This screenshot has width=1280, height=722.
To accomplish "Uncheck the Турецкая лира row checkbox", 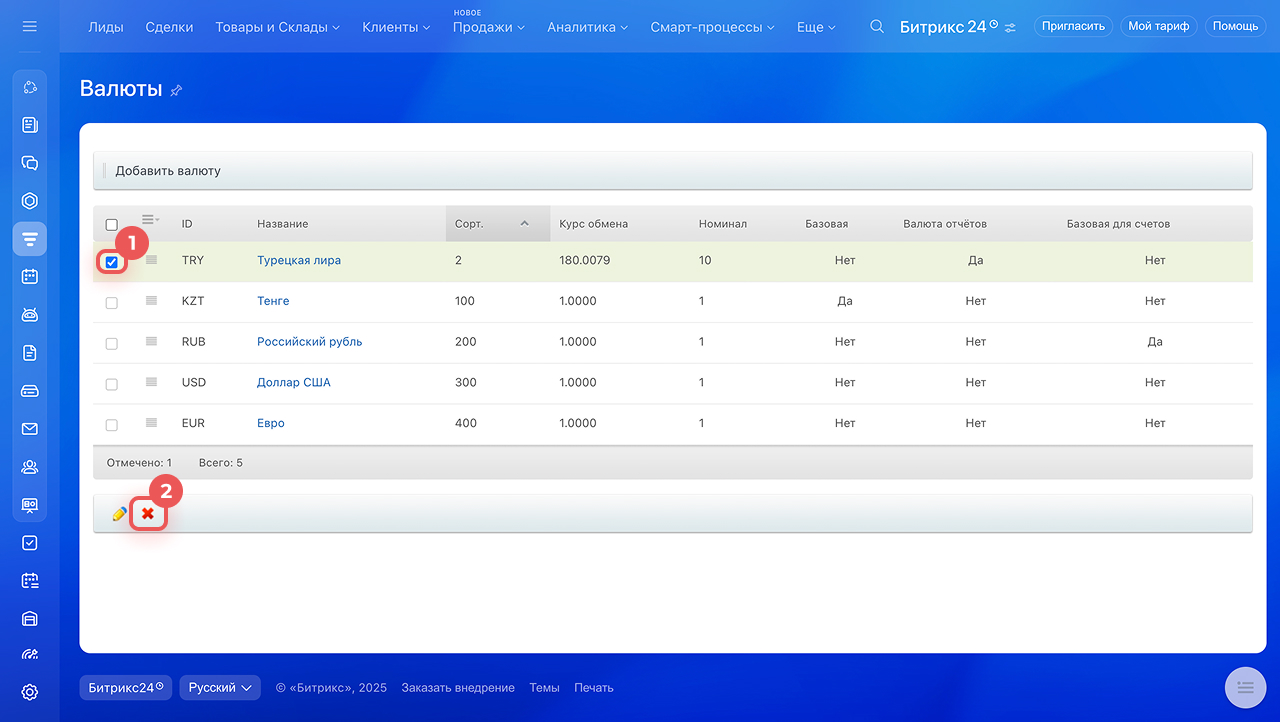I will pos(112,262).
